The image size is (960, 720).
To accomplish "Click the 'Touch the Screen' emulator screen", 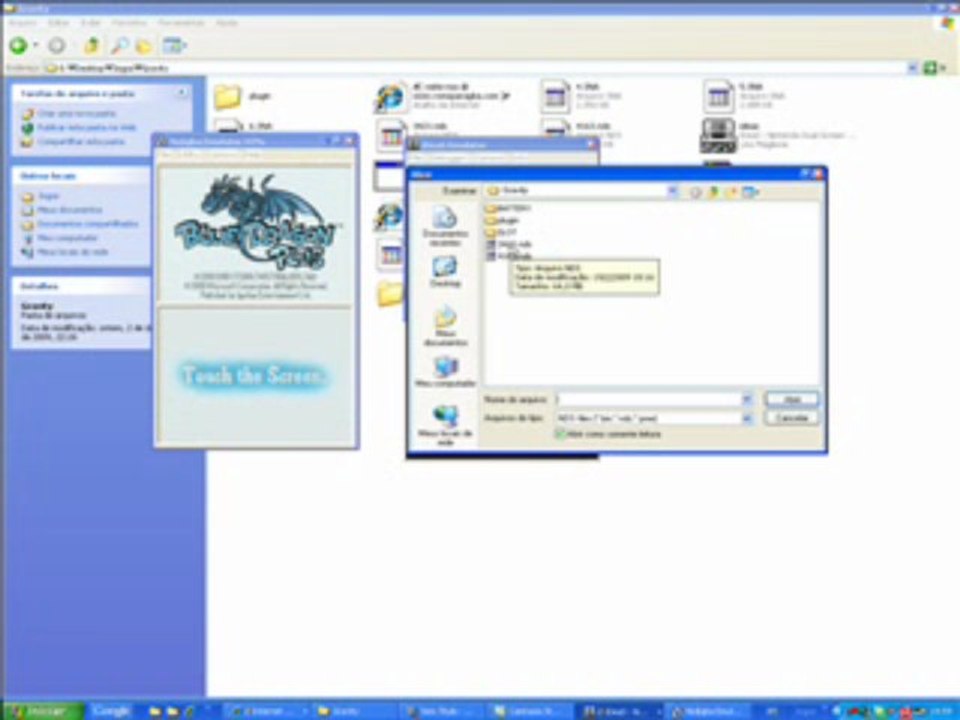I will pyautogui.click(x=253, y=375).
